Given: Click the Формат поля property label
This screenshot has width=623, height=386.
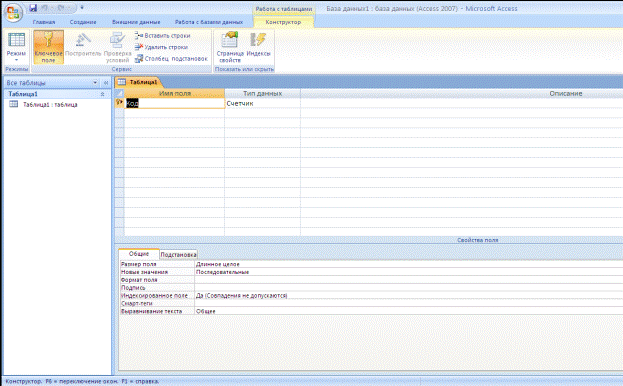Looking at the screenshot, I should point(139,280).
